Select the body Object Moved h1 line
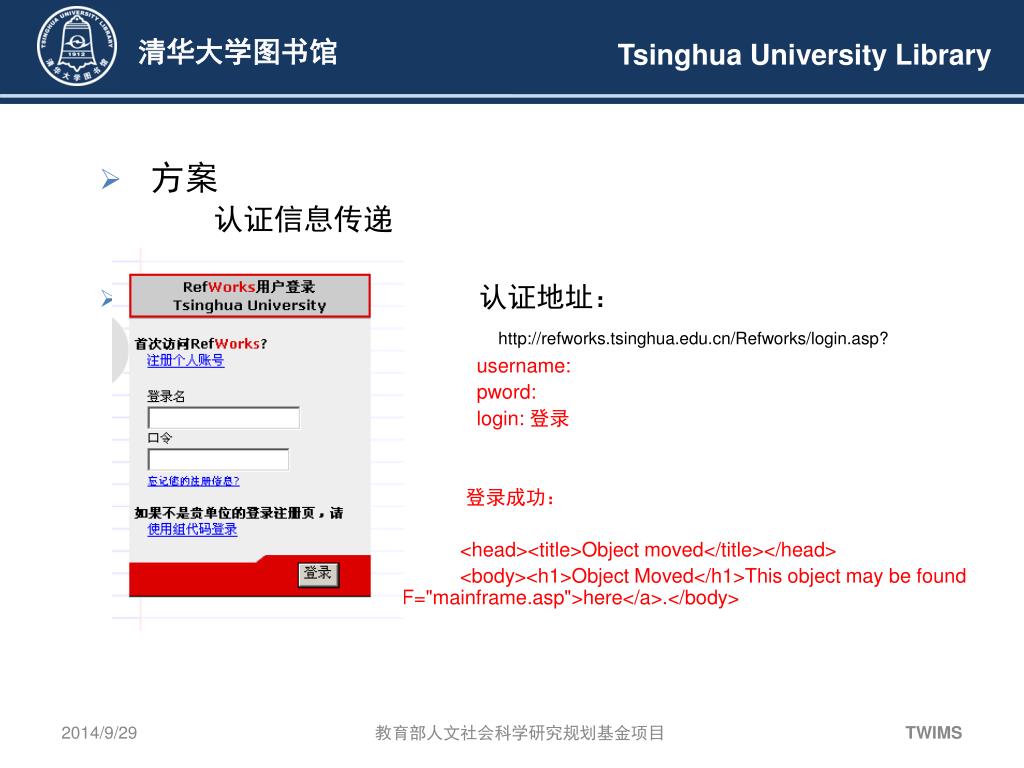Image resolution: width=1024 pixels, height=768 pixels. [x=713, y=576]
